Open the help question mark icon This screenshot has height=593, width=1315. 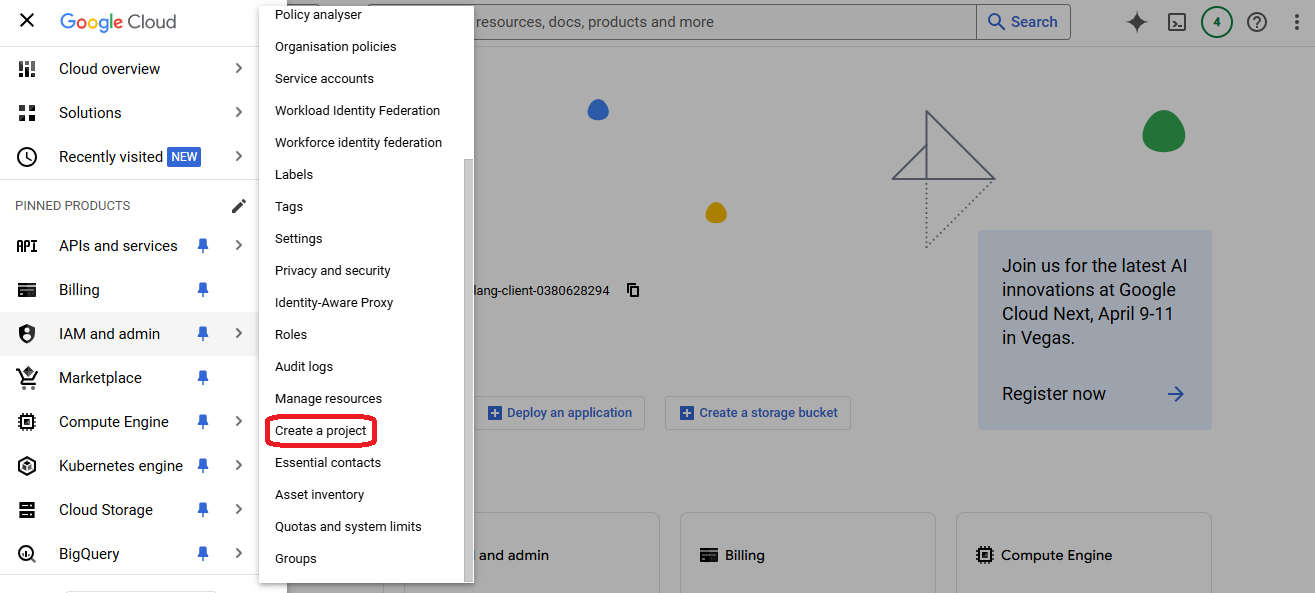(1257, 22)
